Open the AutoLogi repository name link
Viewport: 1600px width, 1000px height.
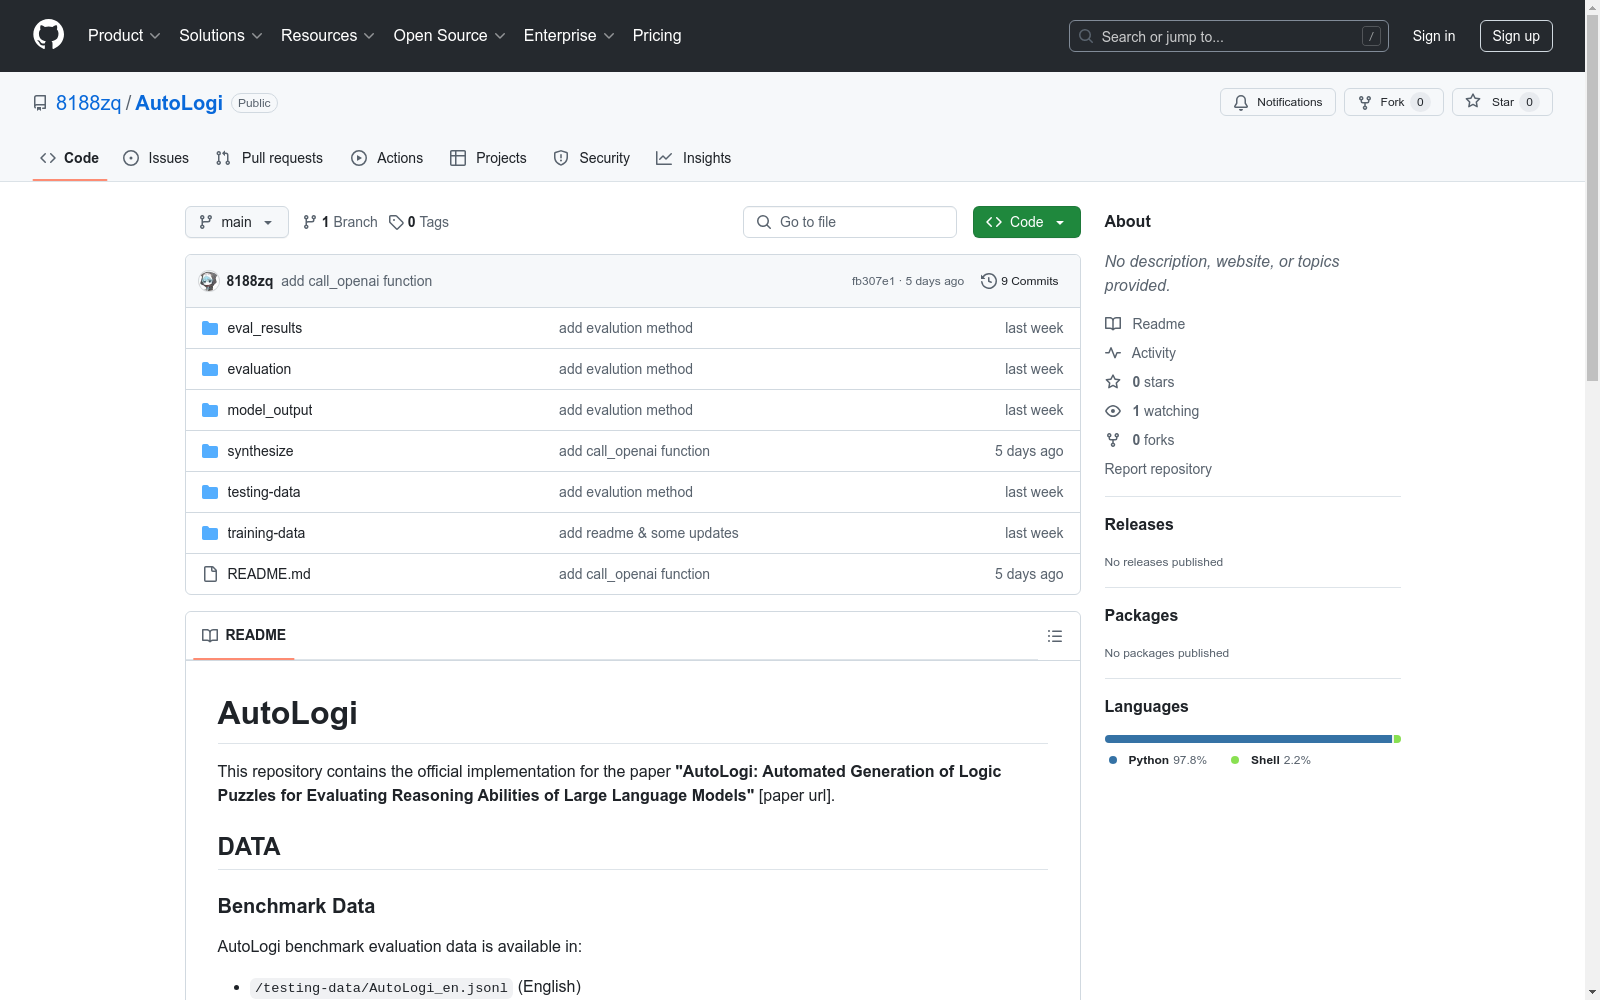click(179, 103)
